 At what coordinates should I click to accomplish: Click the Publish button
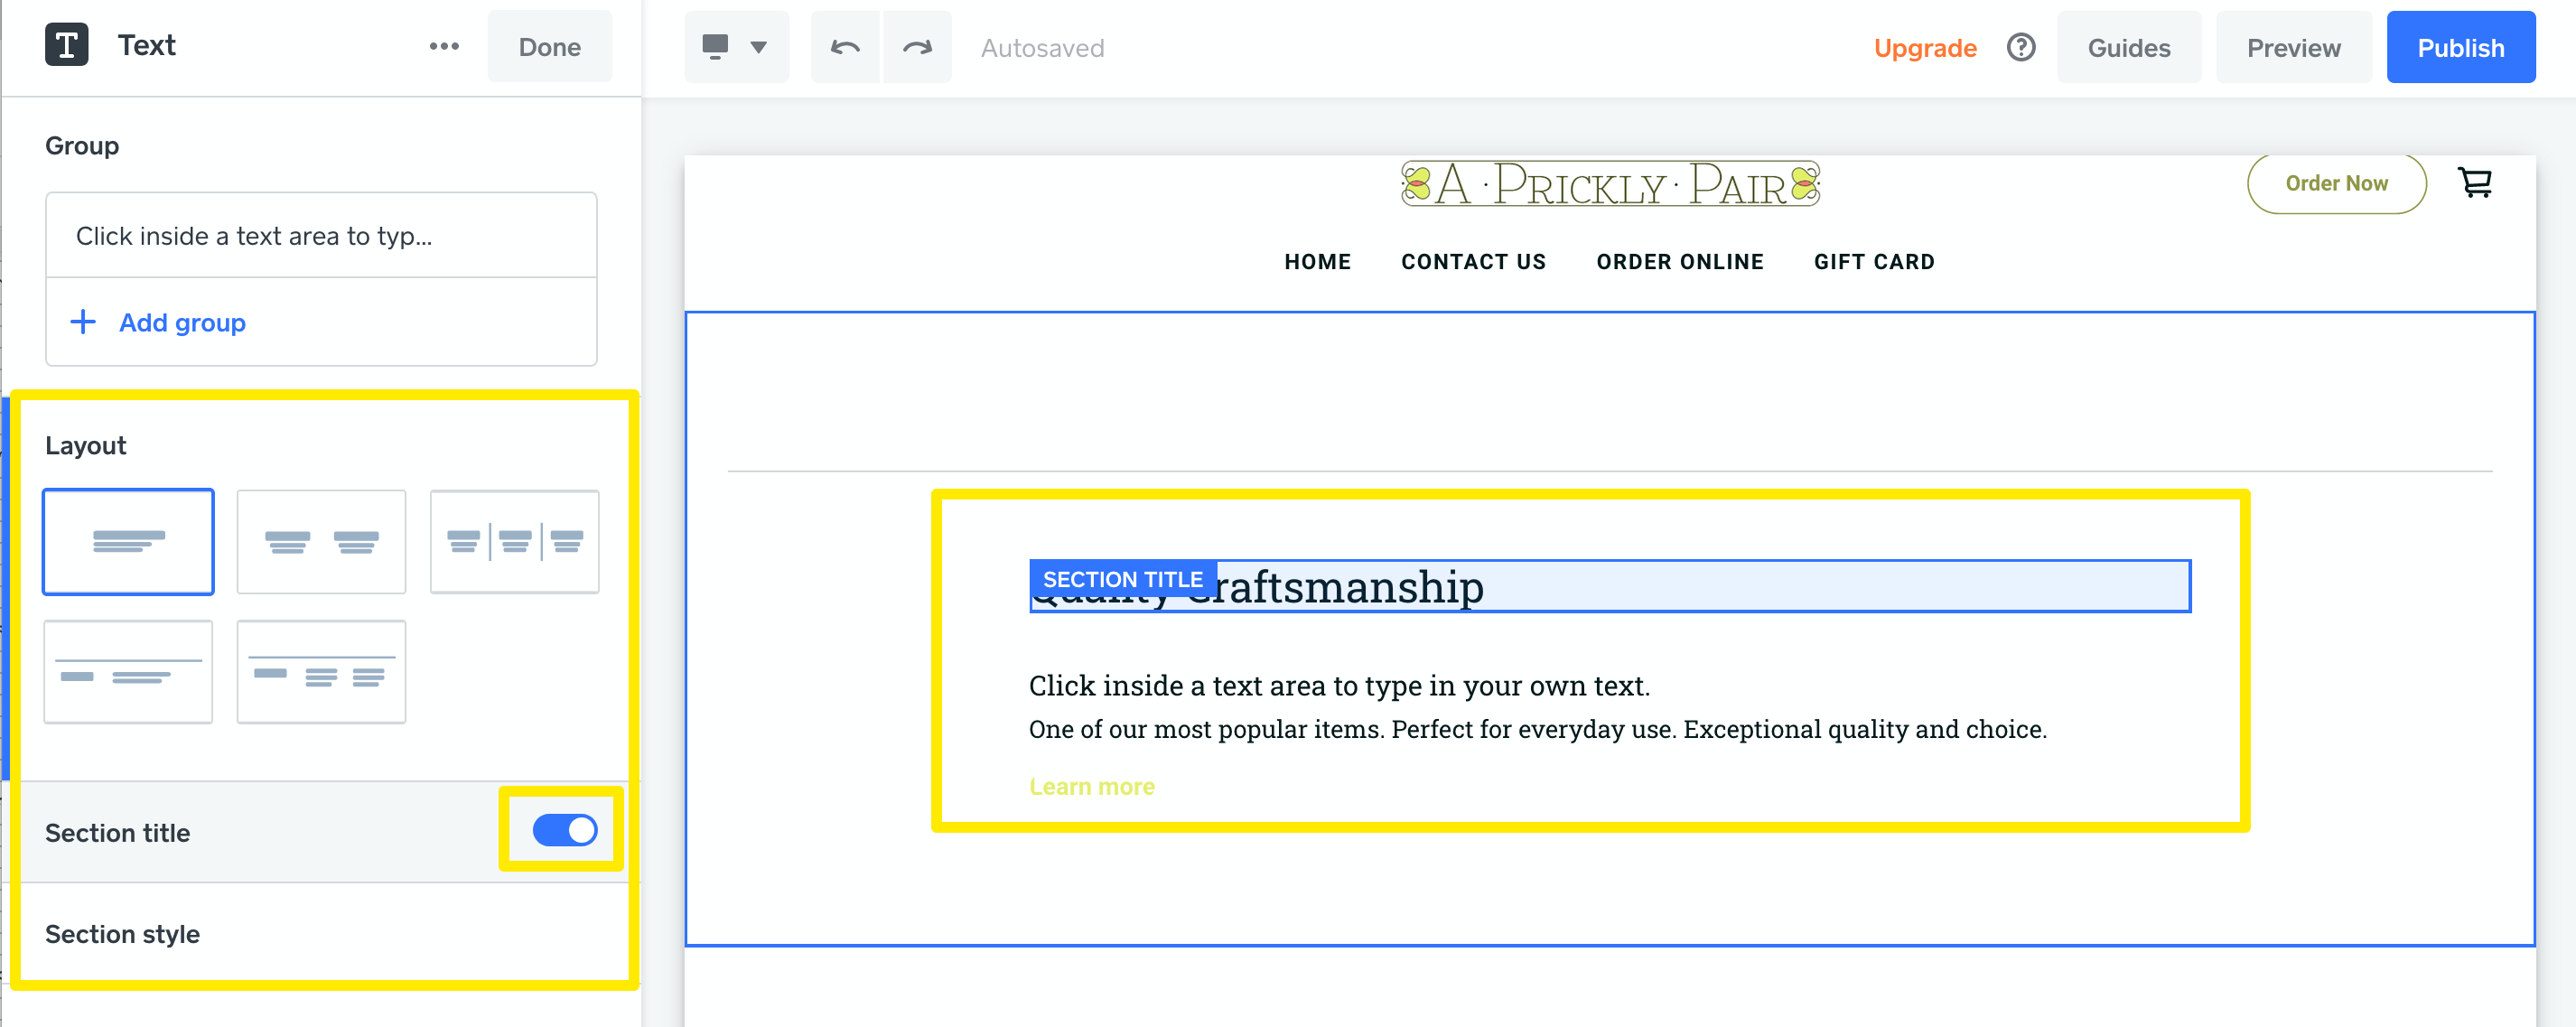(2461, 46)
